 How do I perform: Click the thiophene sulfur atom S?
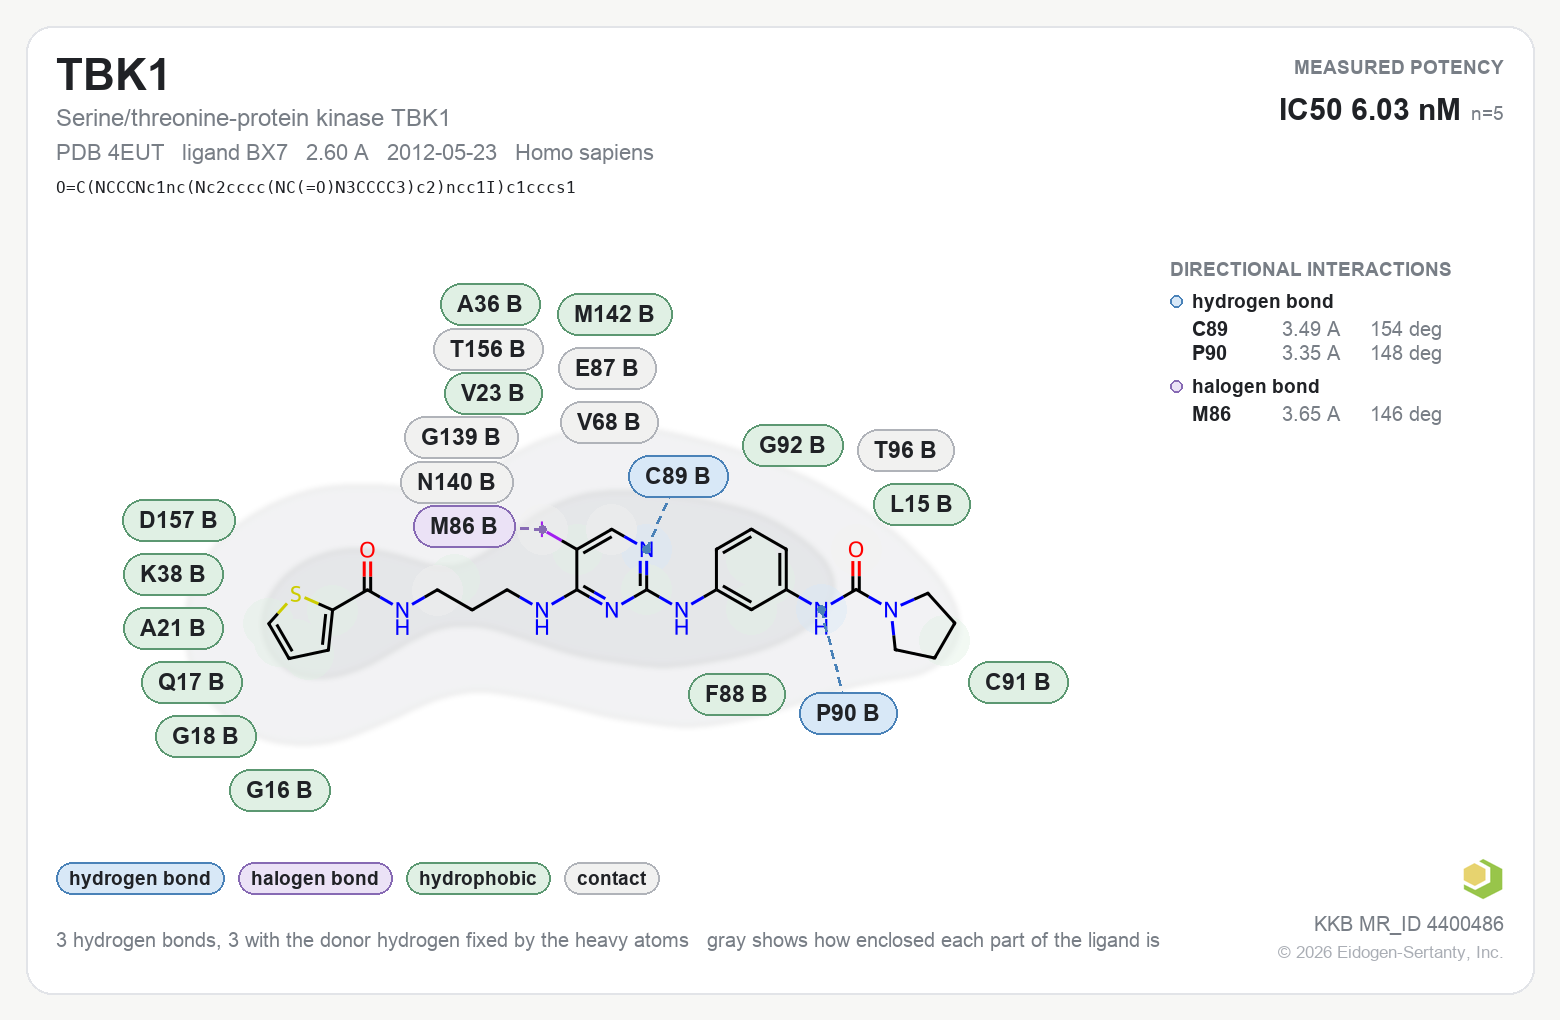[x=296, y=595]
